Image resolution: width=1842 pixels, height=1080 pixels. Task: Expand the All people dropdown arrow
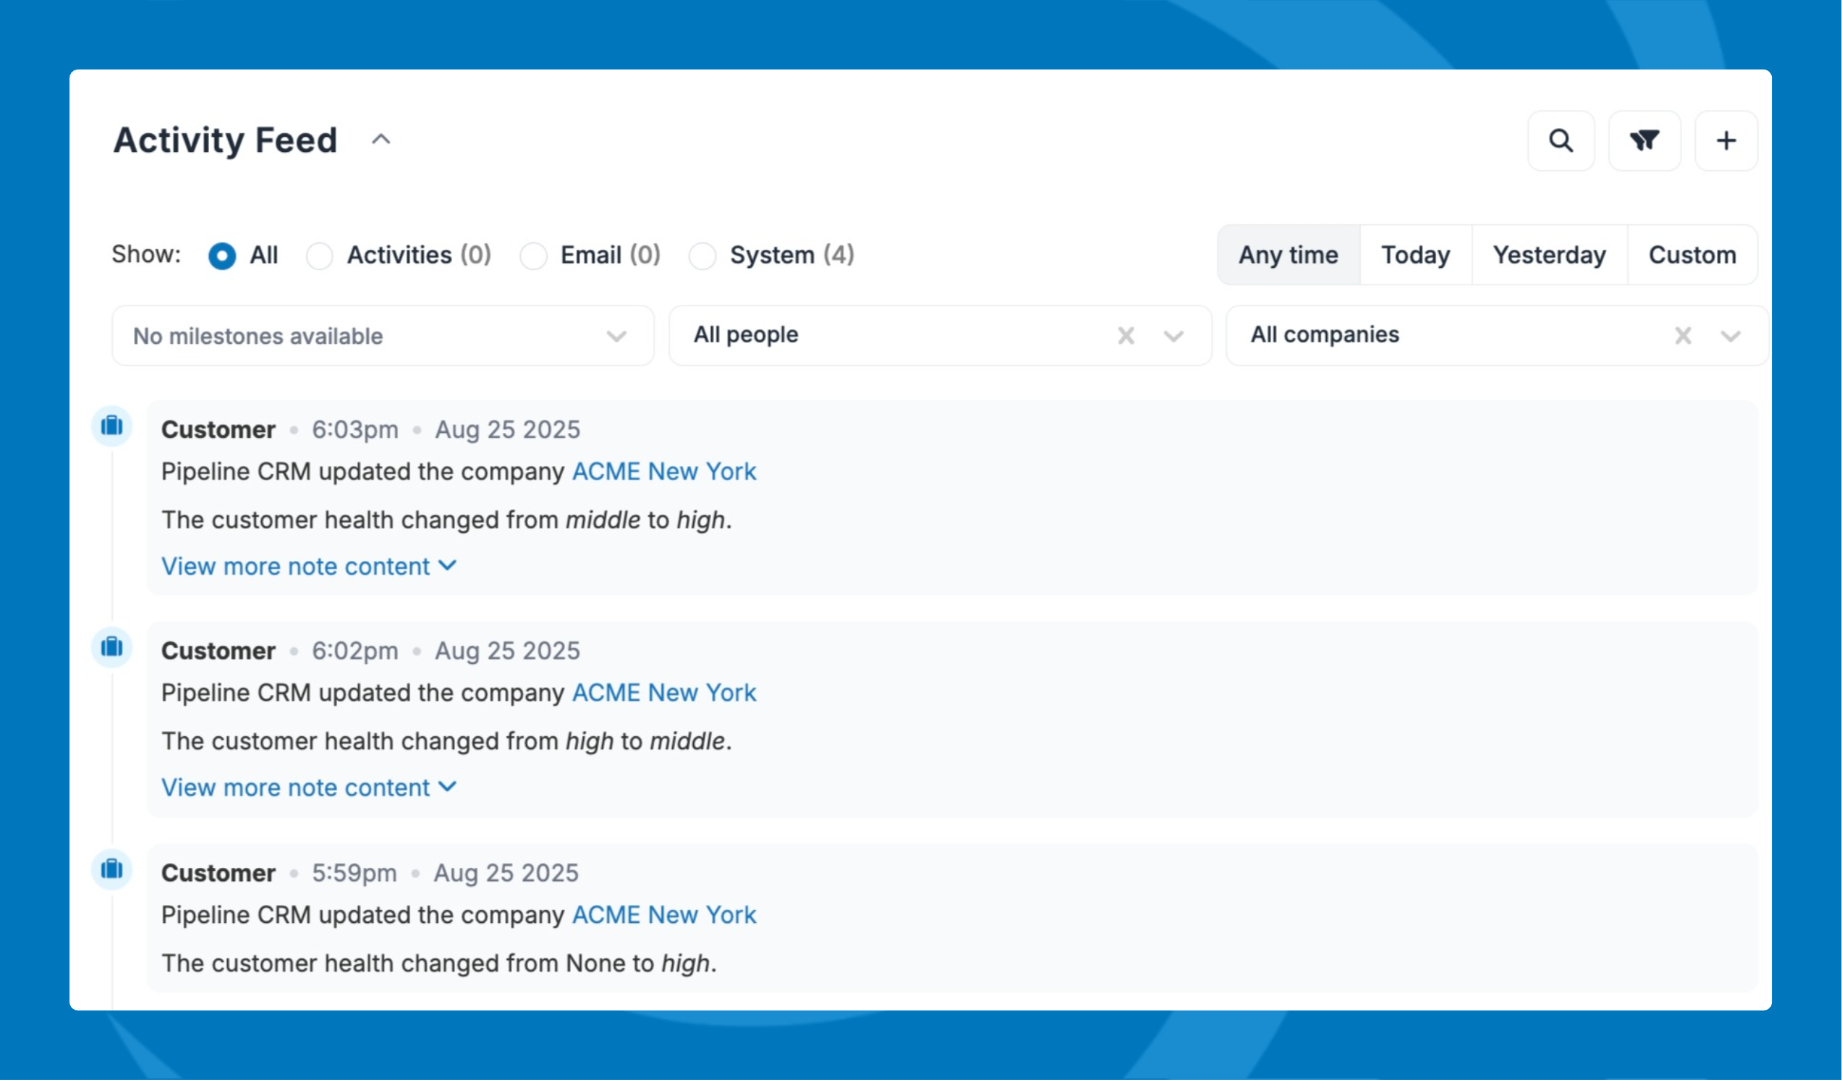click(x=1174, y=336)
